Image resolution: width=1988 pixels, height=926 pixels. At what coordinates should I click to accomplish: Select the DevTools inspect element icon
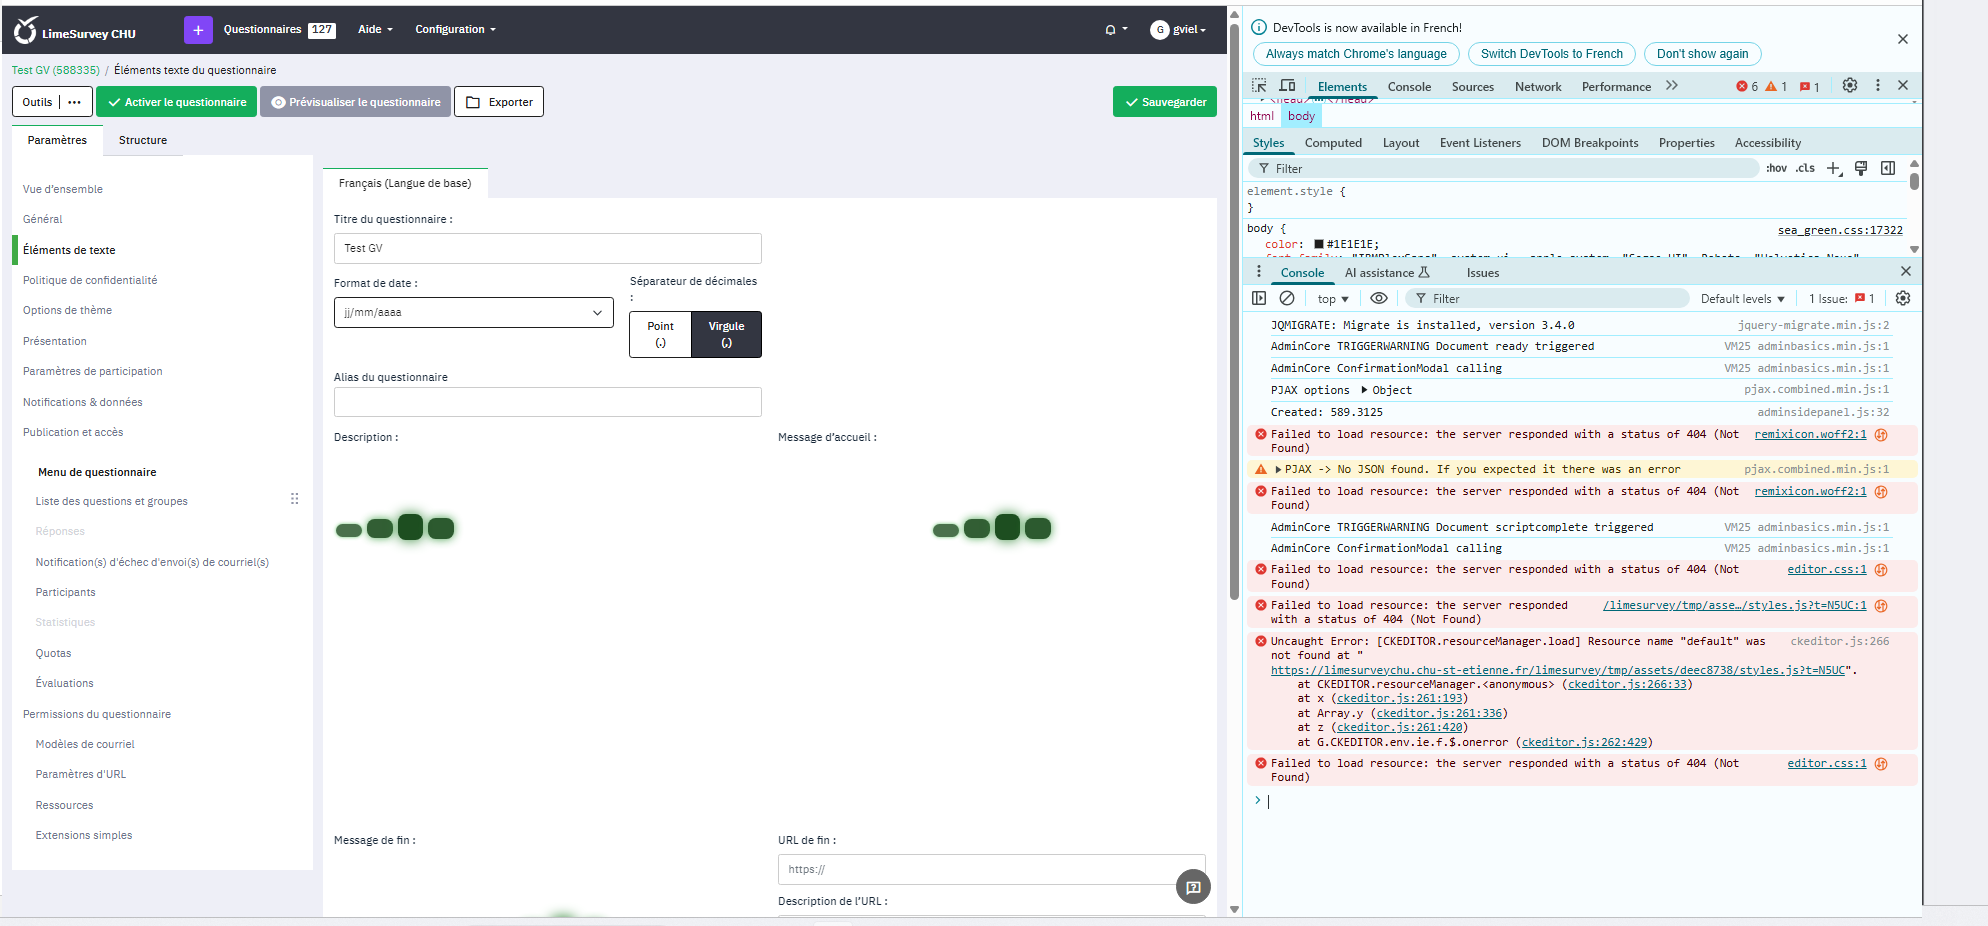click(1259, 86)
